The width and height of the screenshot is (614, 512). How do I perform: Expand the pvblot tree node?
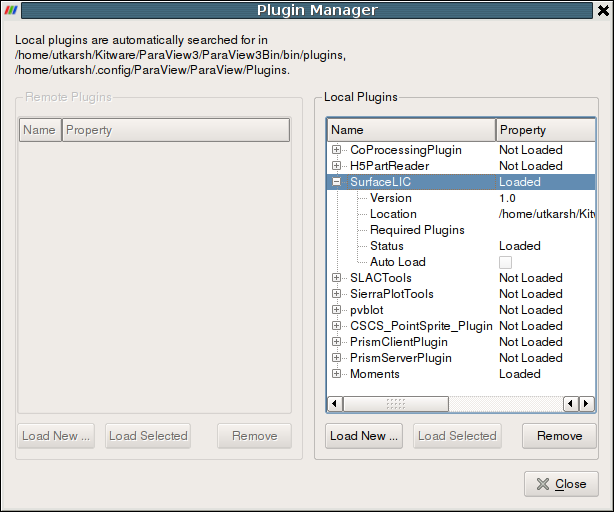click(x=336, y=310)
